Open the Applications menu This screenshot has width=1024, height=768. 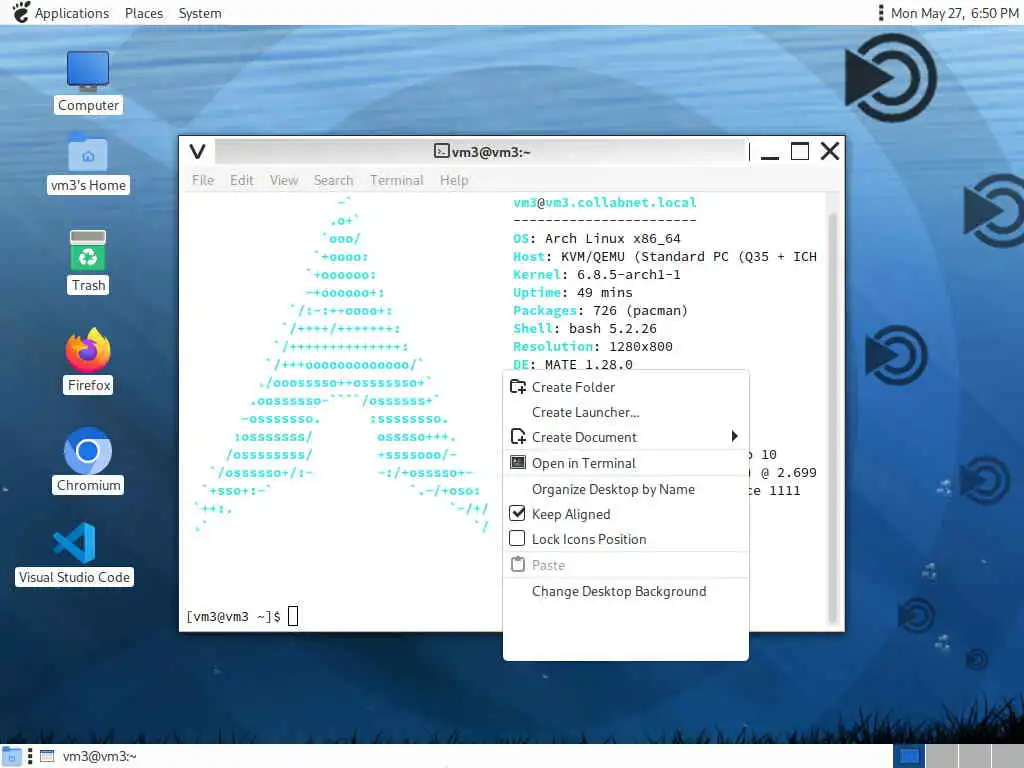click(72, 13)
